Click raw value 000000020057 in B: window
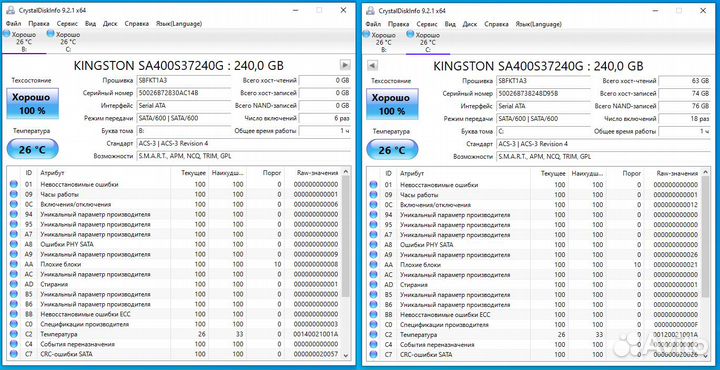720x370 pixels. (317, 354)
